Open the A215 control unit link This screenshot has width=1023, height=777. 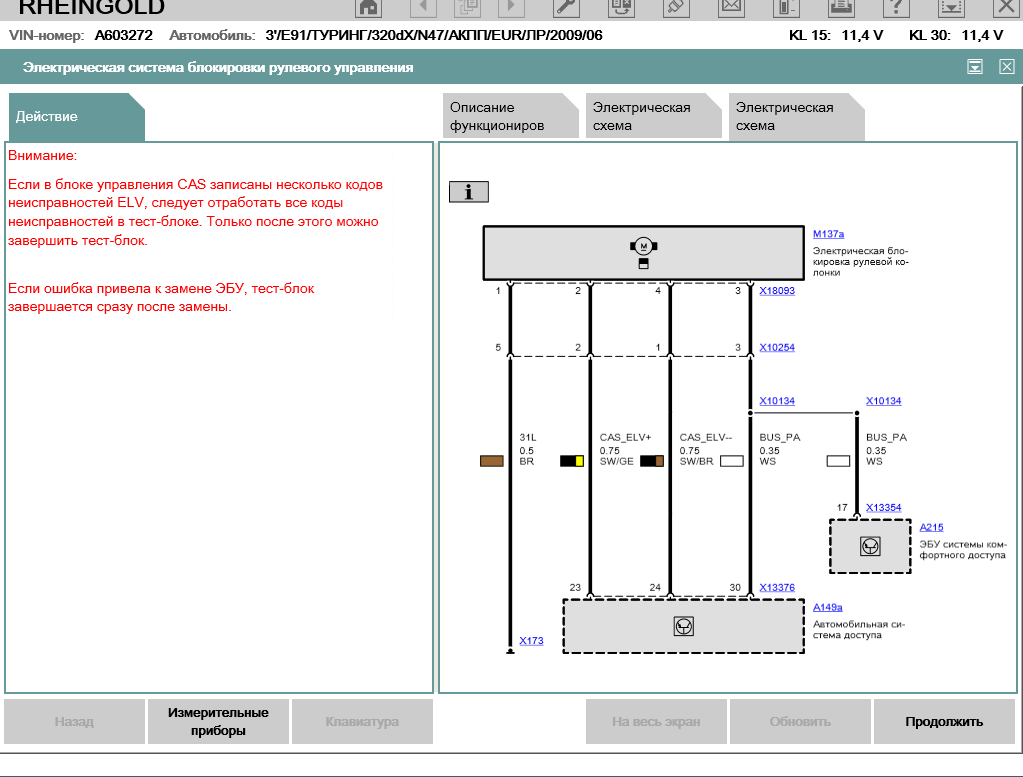pyautogui.click(x=931, y=527)
